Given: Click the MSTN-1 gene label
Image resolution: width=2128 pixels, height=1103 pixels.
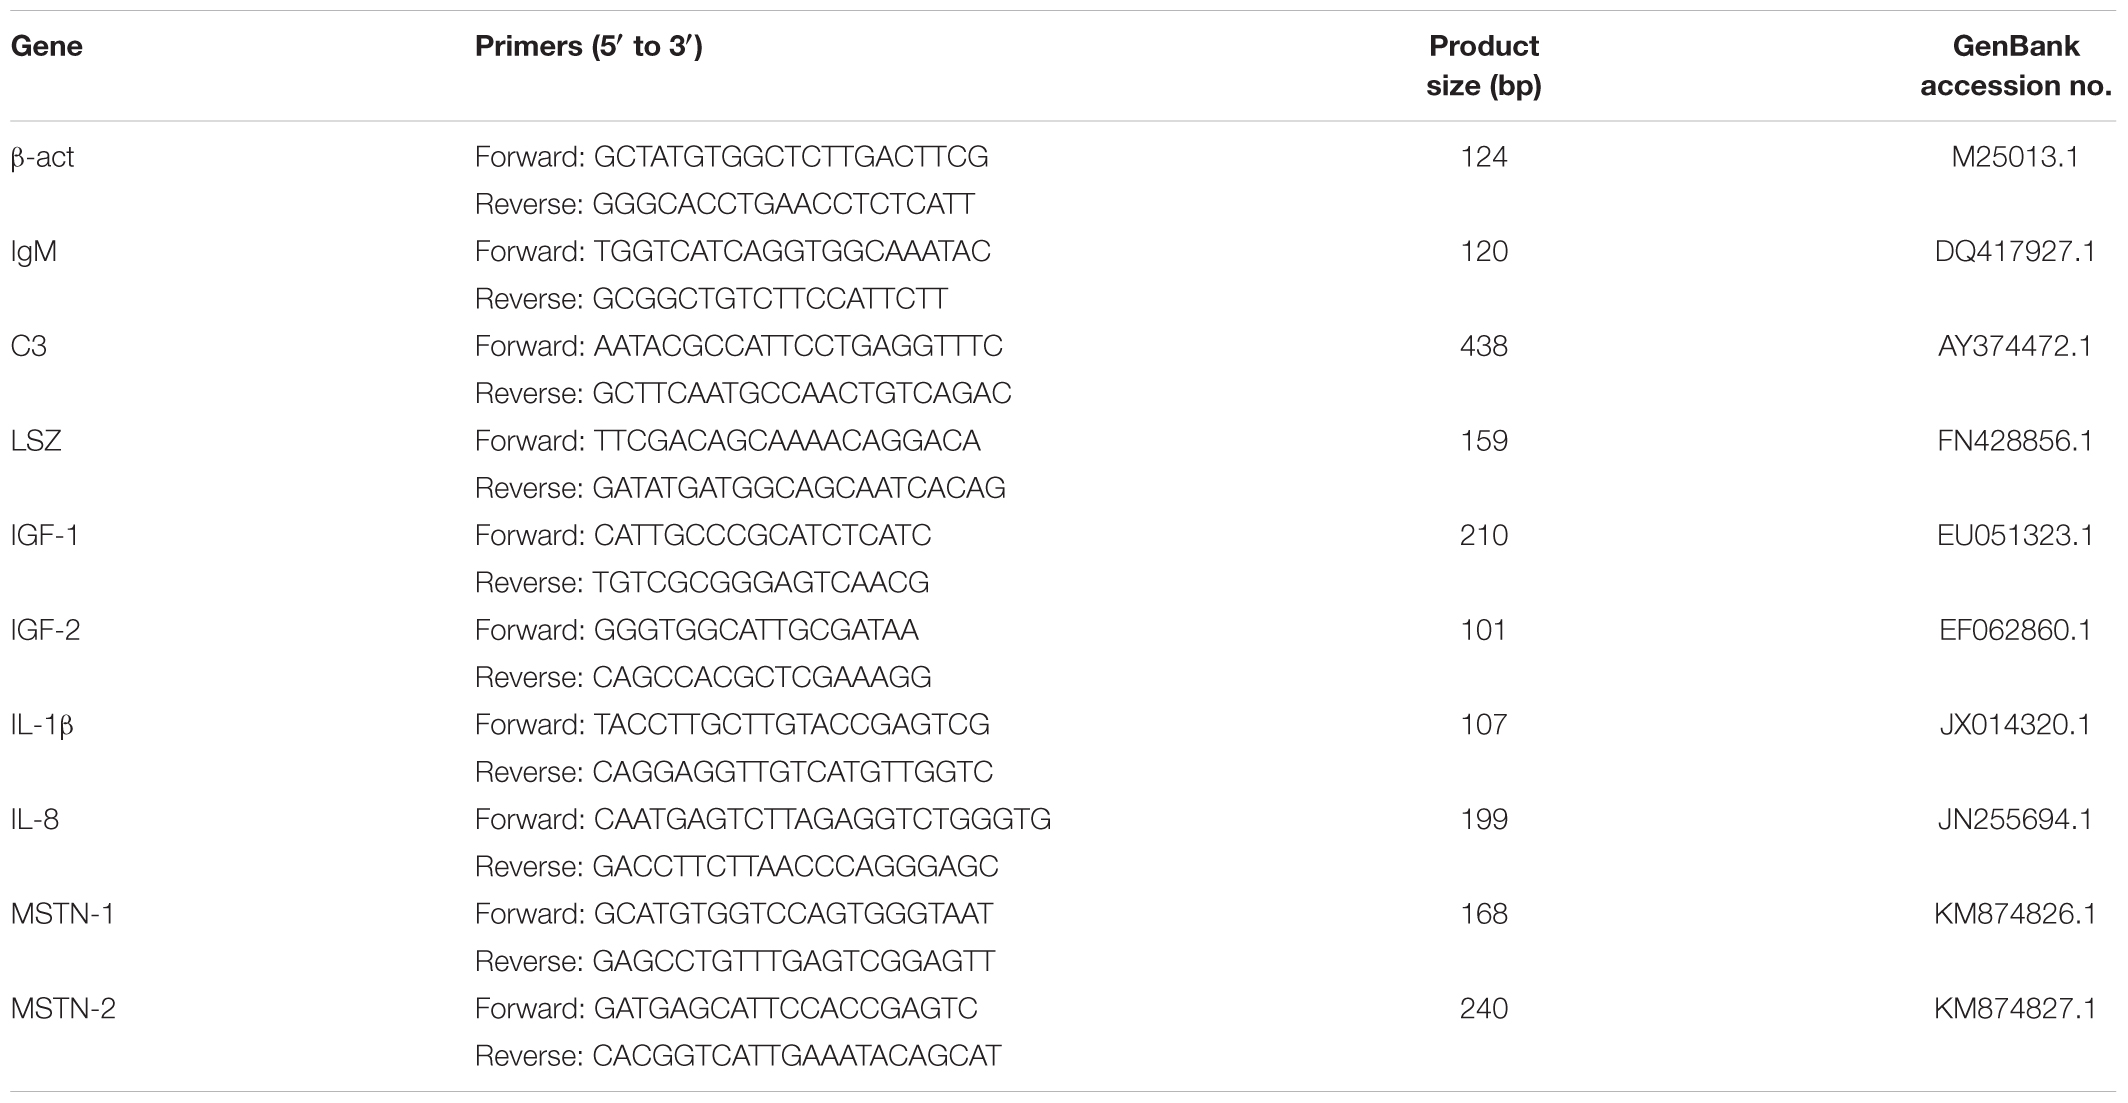Looking at the screenshot, I should click(x=62, y=914).
